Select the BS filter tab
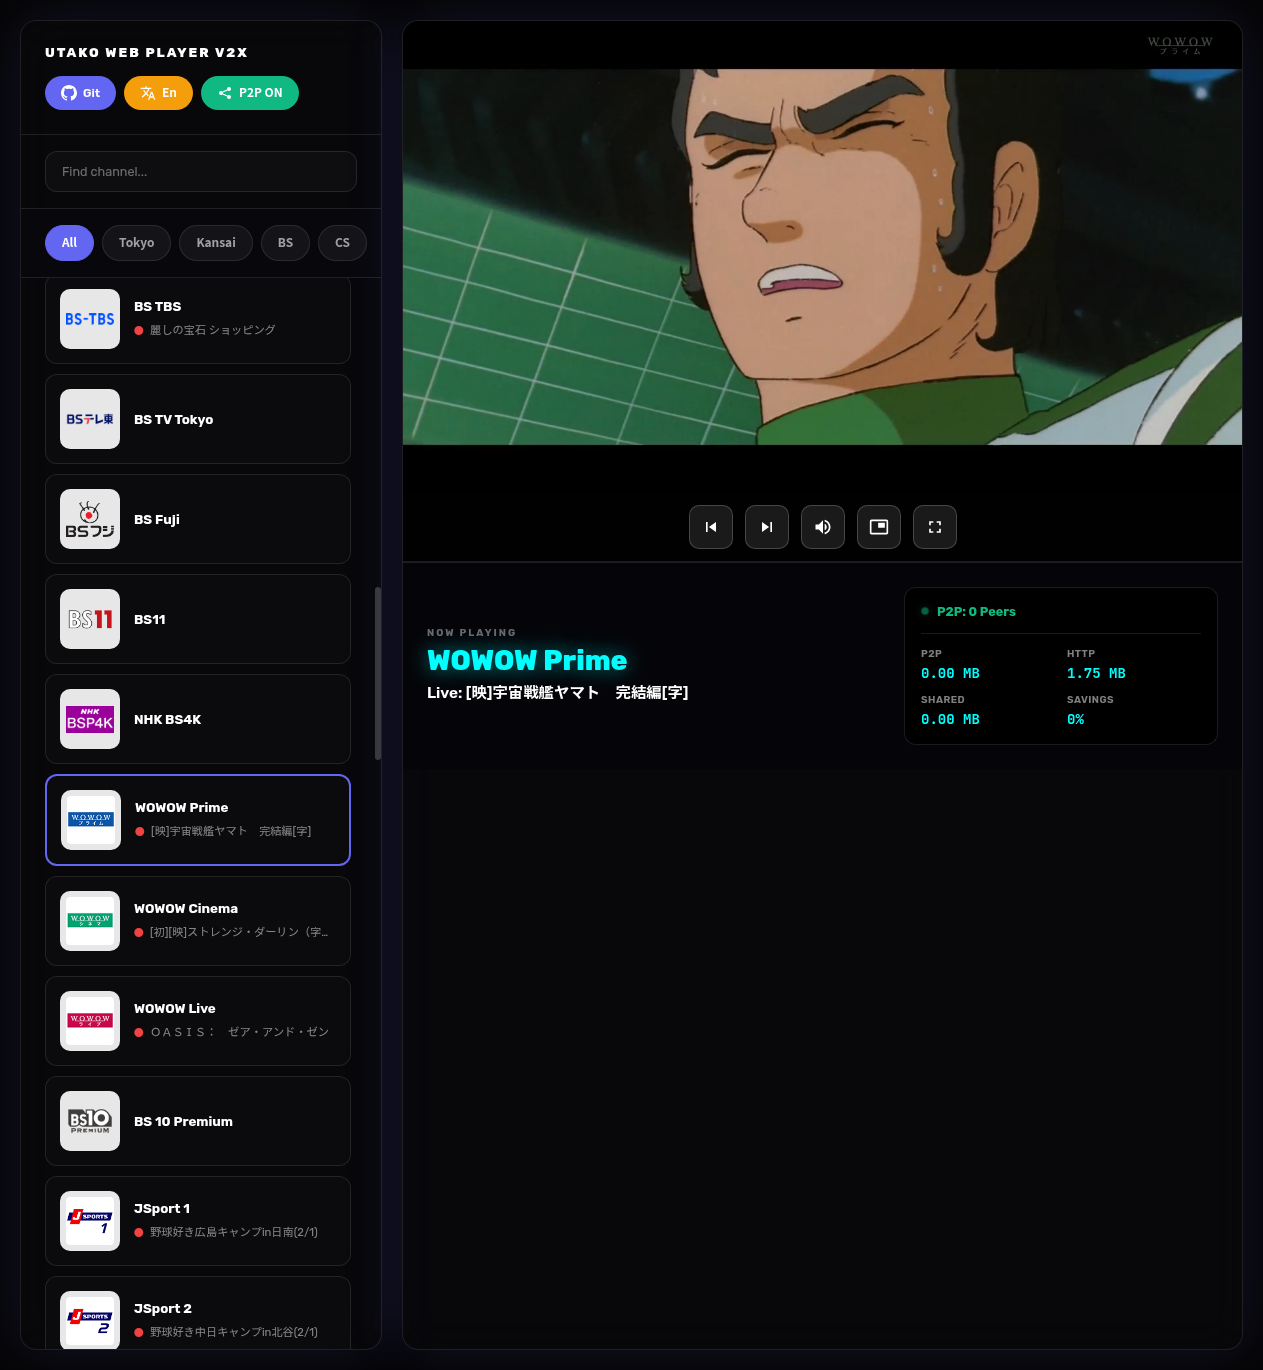The width and height of the screenshot is (1263, 1370). pyautogui.click(x=286, y=243)
